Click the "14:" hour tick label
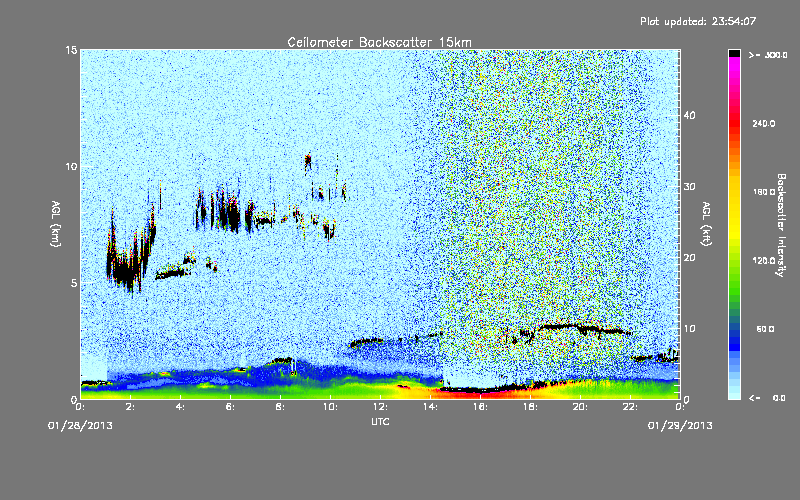Viewport: 800px width, 500px height. [x=430, y=407]
